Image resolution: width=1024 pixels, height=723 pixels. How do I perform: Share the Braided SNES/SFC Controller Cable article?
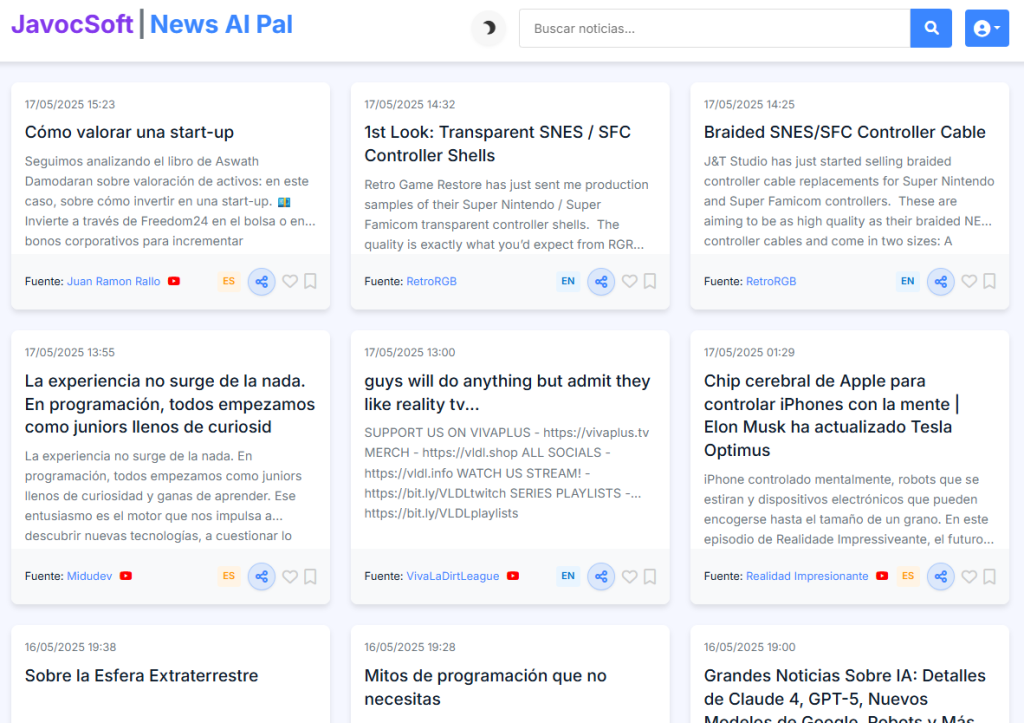[940, 281]
